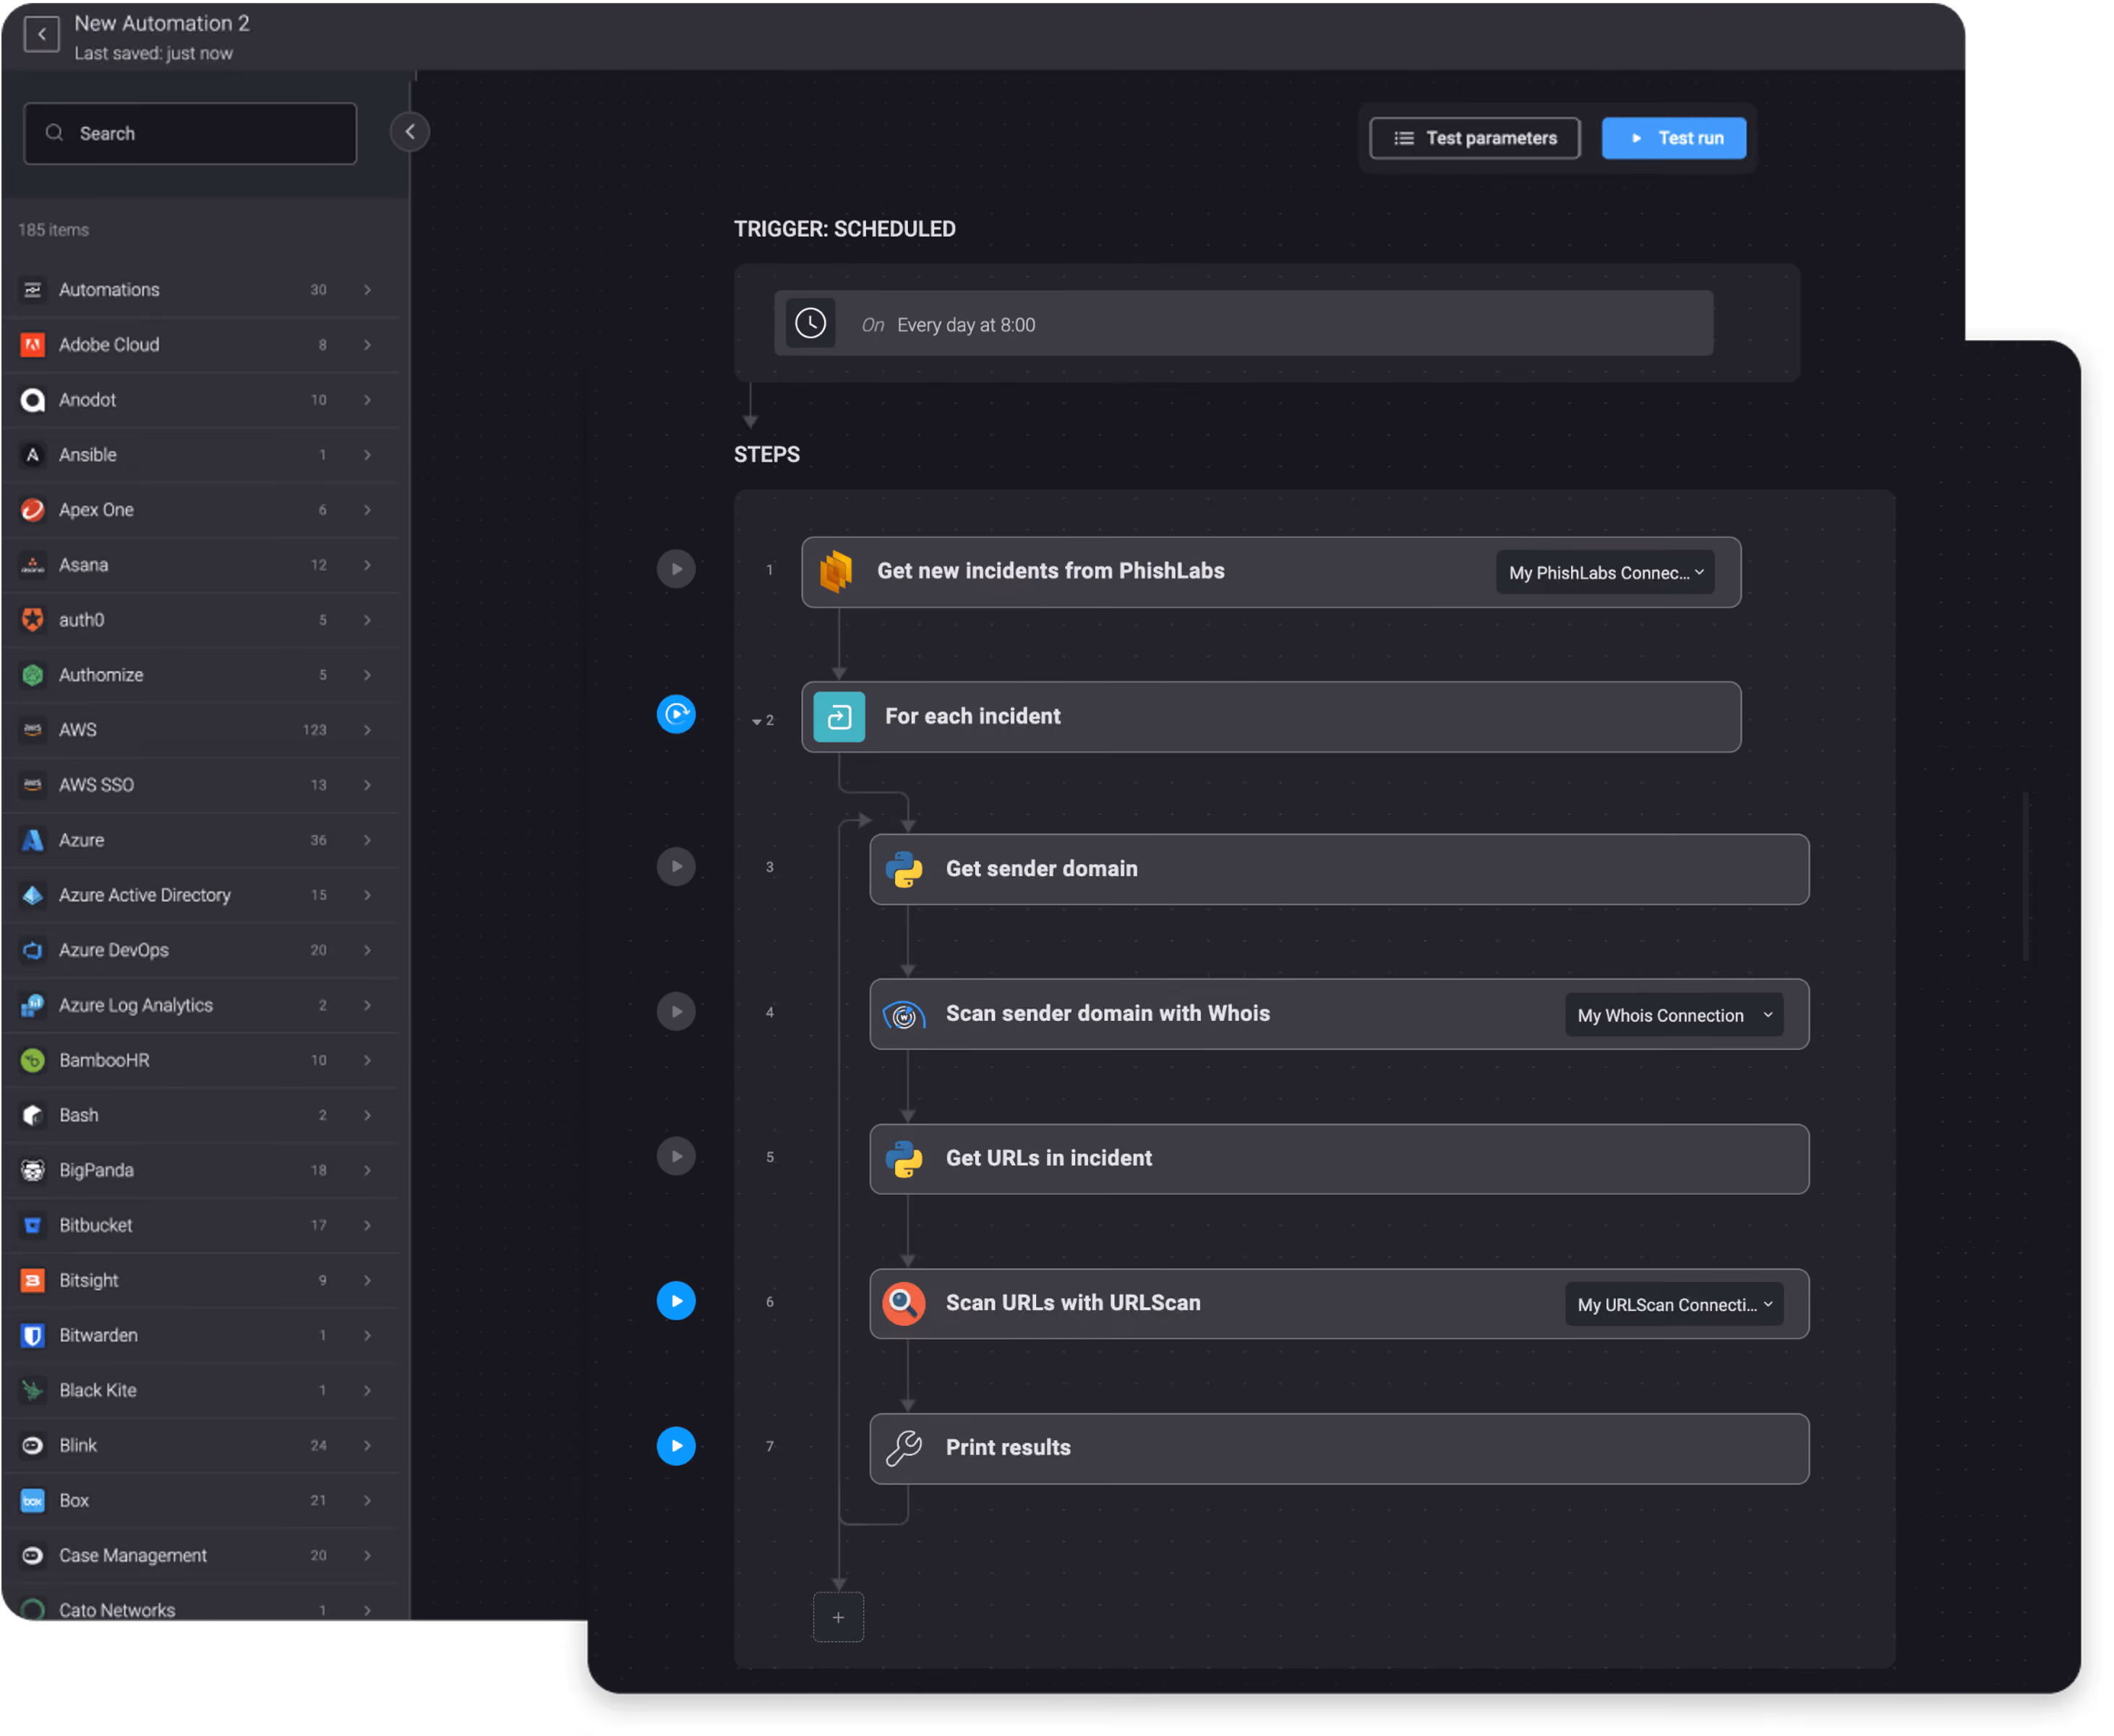Image resolution: width=2114 pixels, height=1736 pixels.
Task: Click the PhishLabs icon on step 1
Action: click(836, 571)
